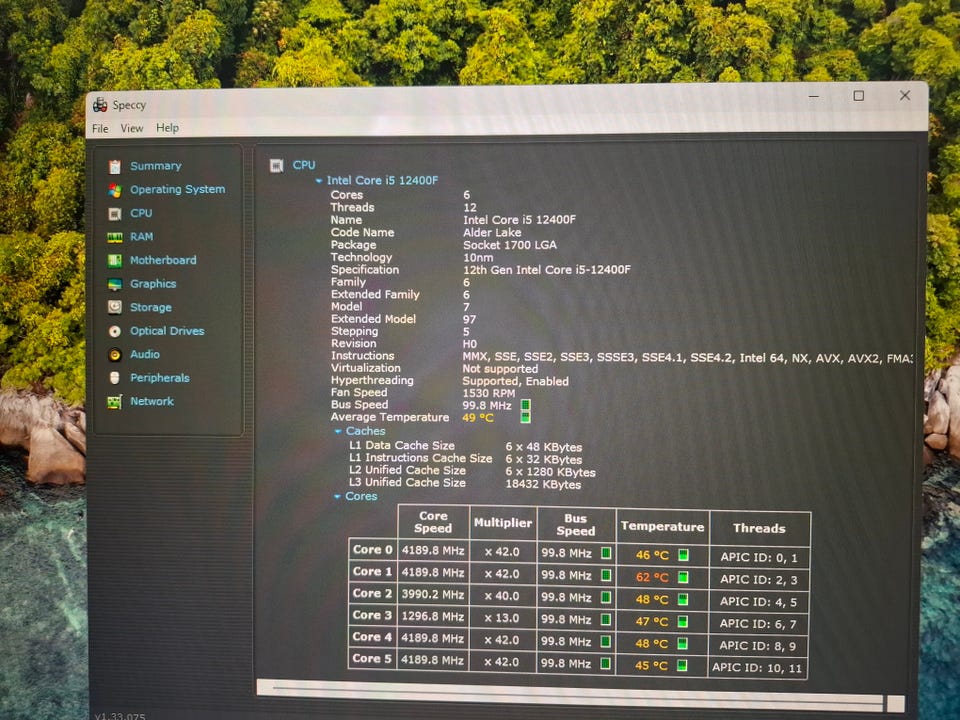Open the Network section icon
The image size is (960, 720).
[115, 402]
